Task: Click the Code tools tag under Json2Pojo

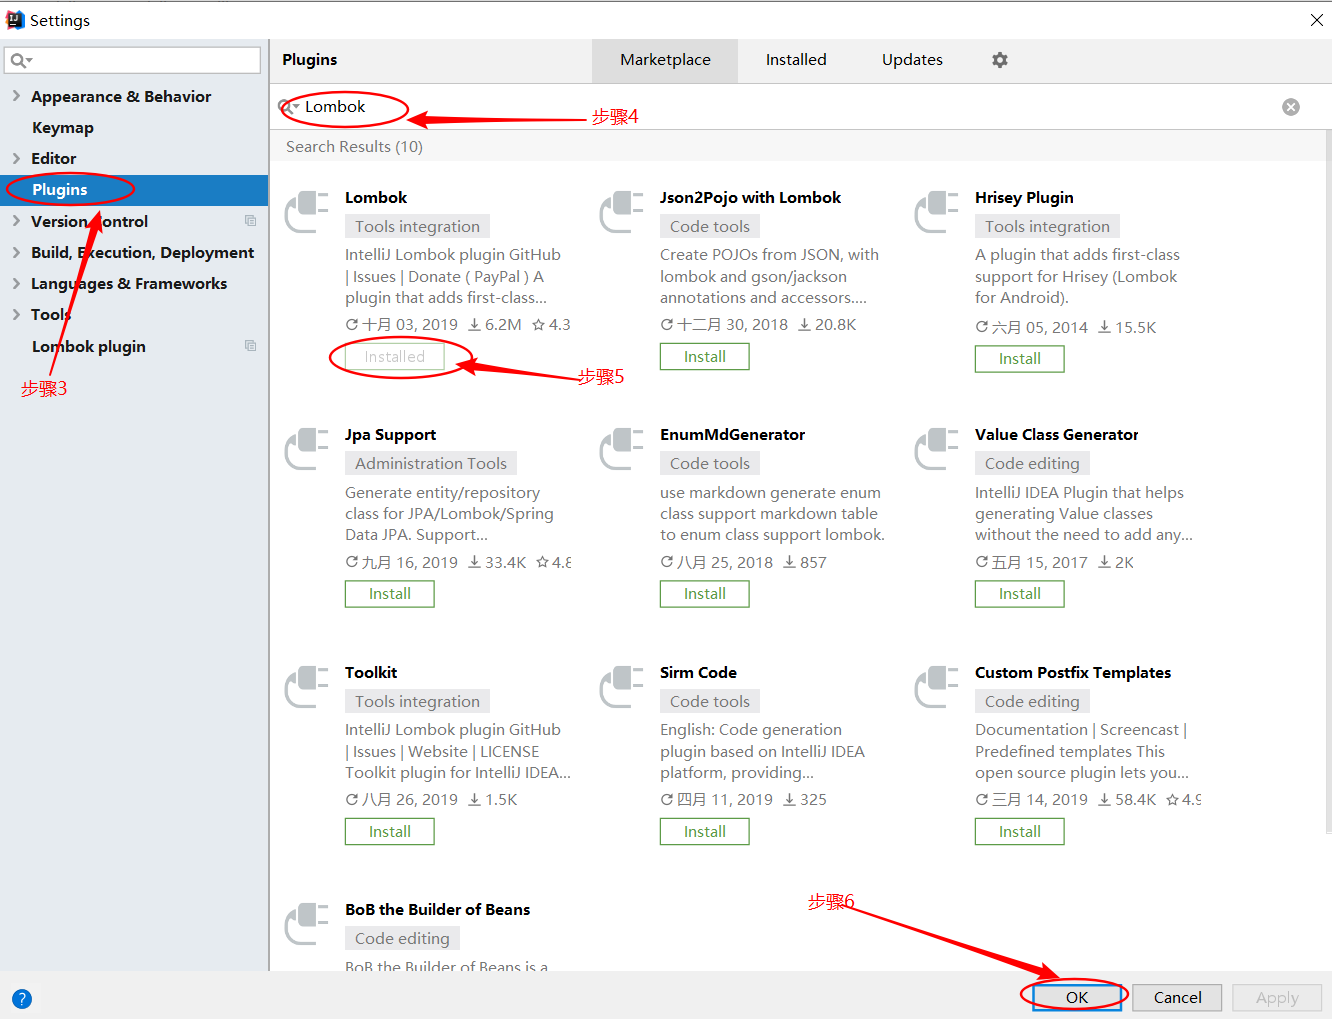Action: 709,227
